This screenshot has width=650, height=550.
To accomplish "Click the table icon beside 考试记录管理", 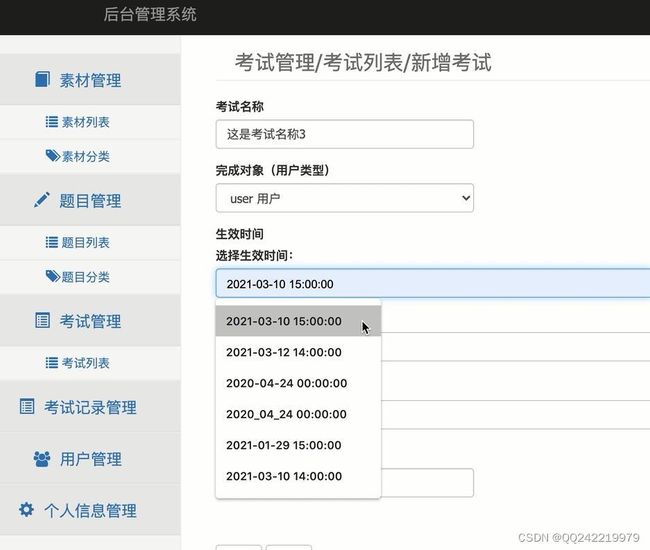I will 27,407.
